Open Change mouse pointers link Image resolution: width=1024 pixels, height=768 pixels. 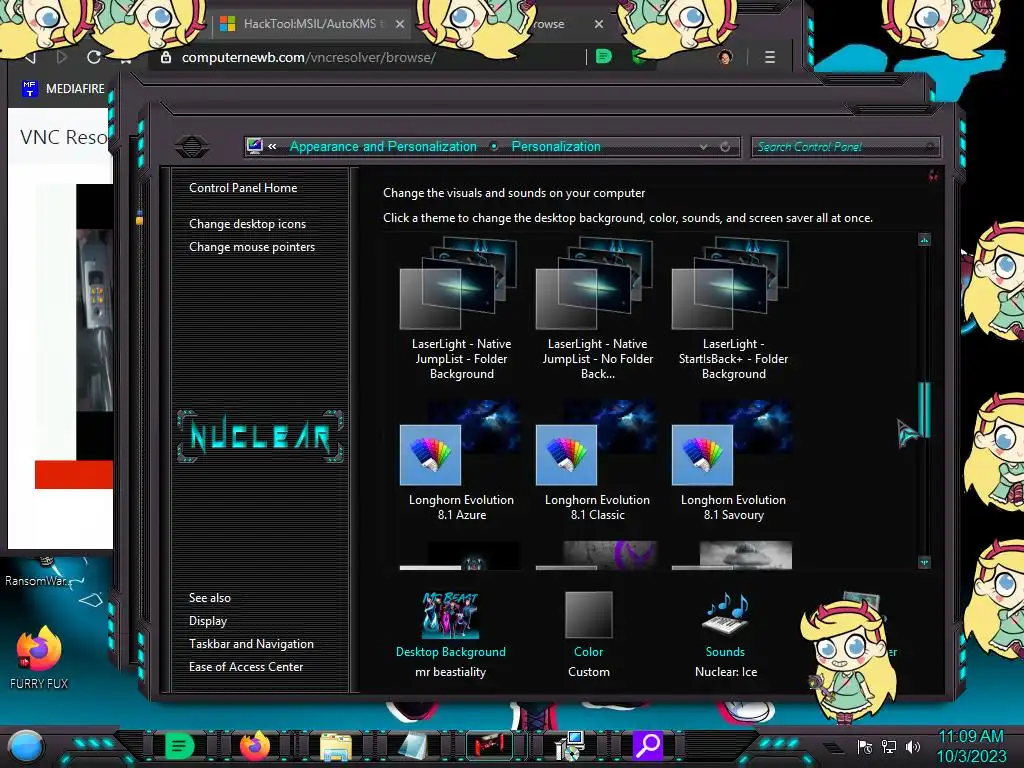(x=252, y=247)
